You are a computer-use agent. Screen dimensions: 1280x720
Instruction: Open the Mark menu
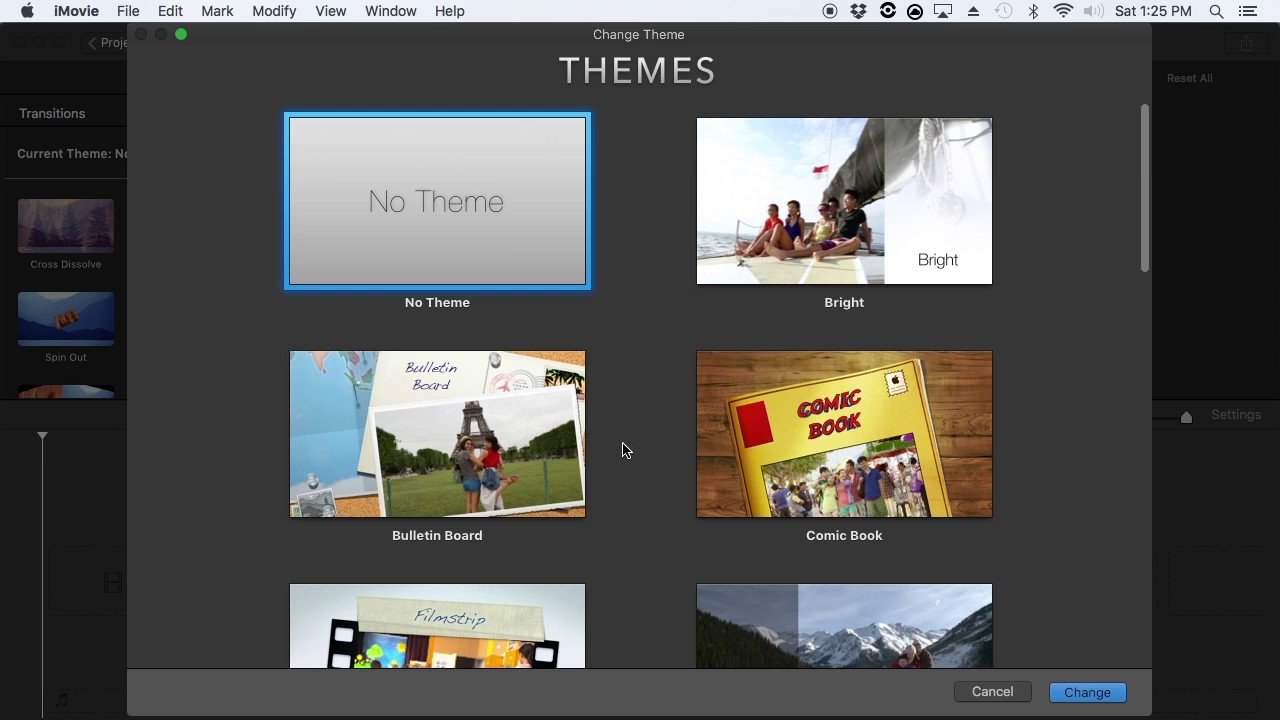[217, 11]
